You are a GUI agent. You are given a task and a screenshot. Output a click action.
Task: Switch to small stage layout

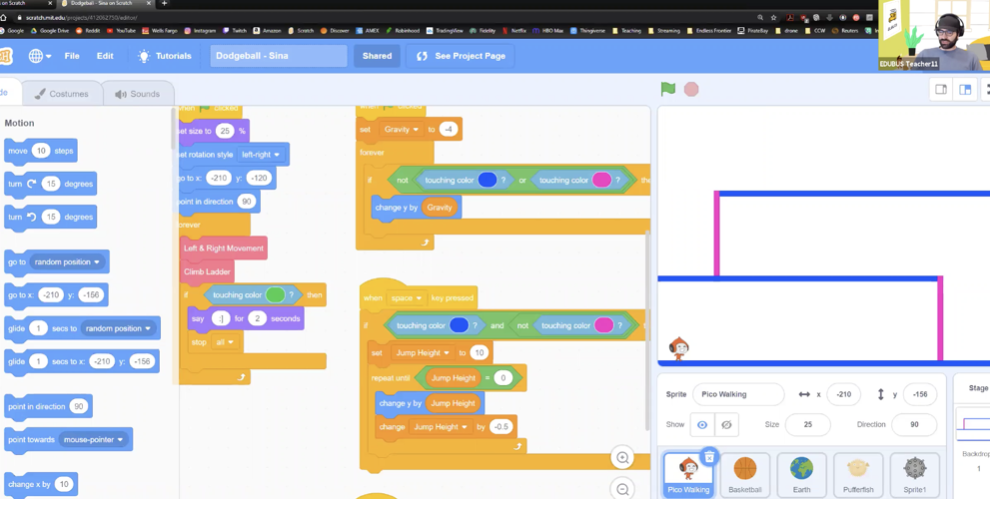pos(941,90)
